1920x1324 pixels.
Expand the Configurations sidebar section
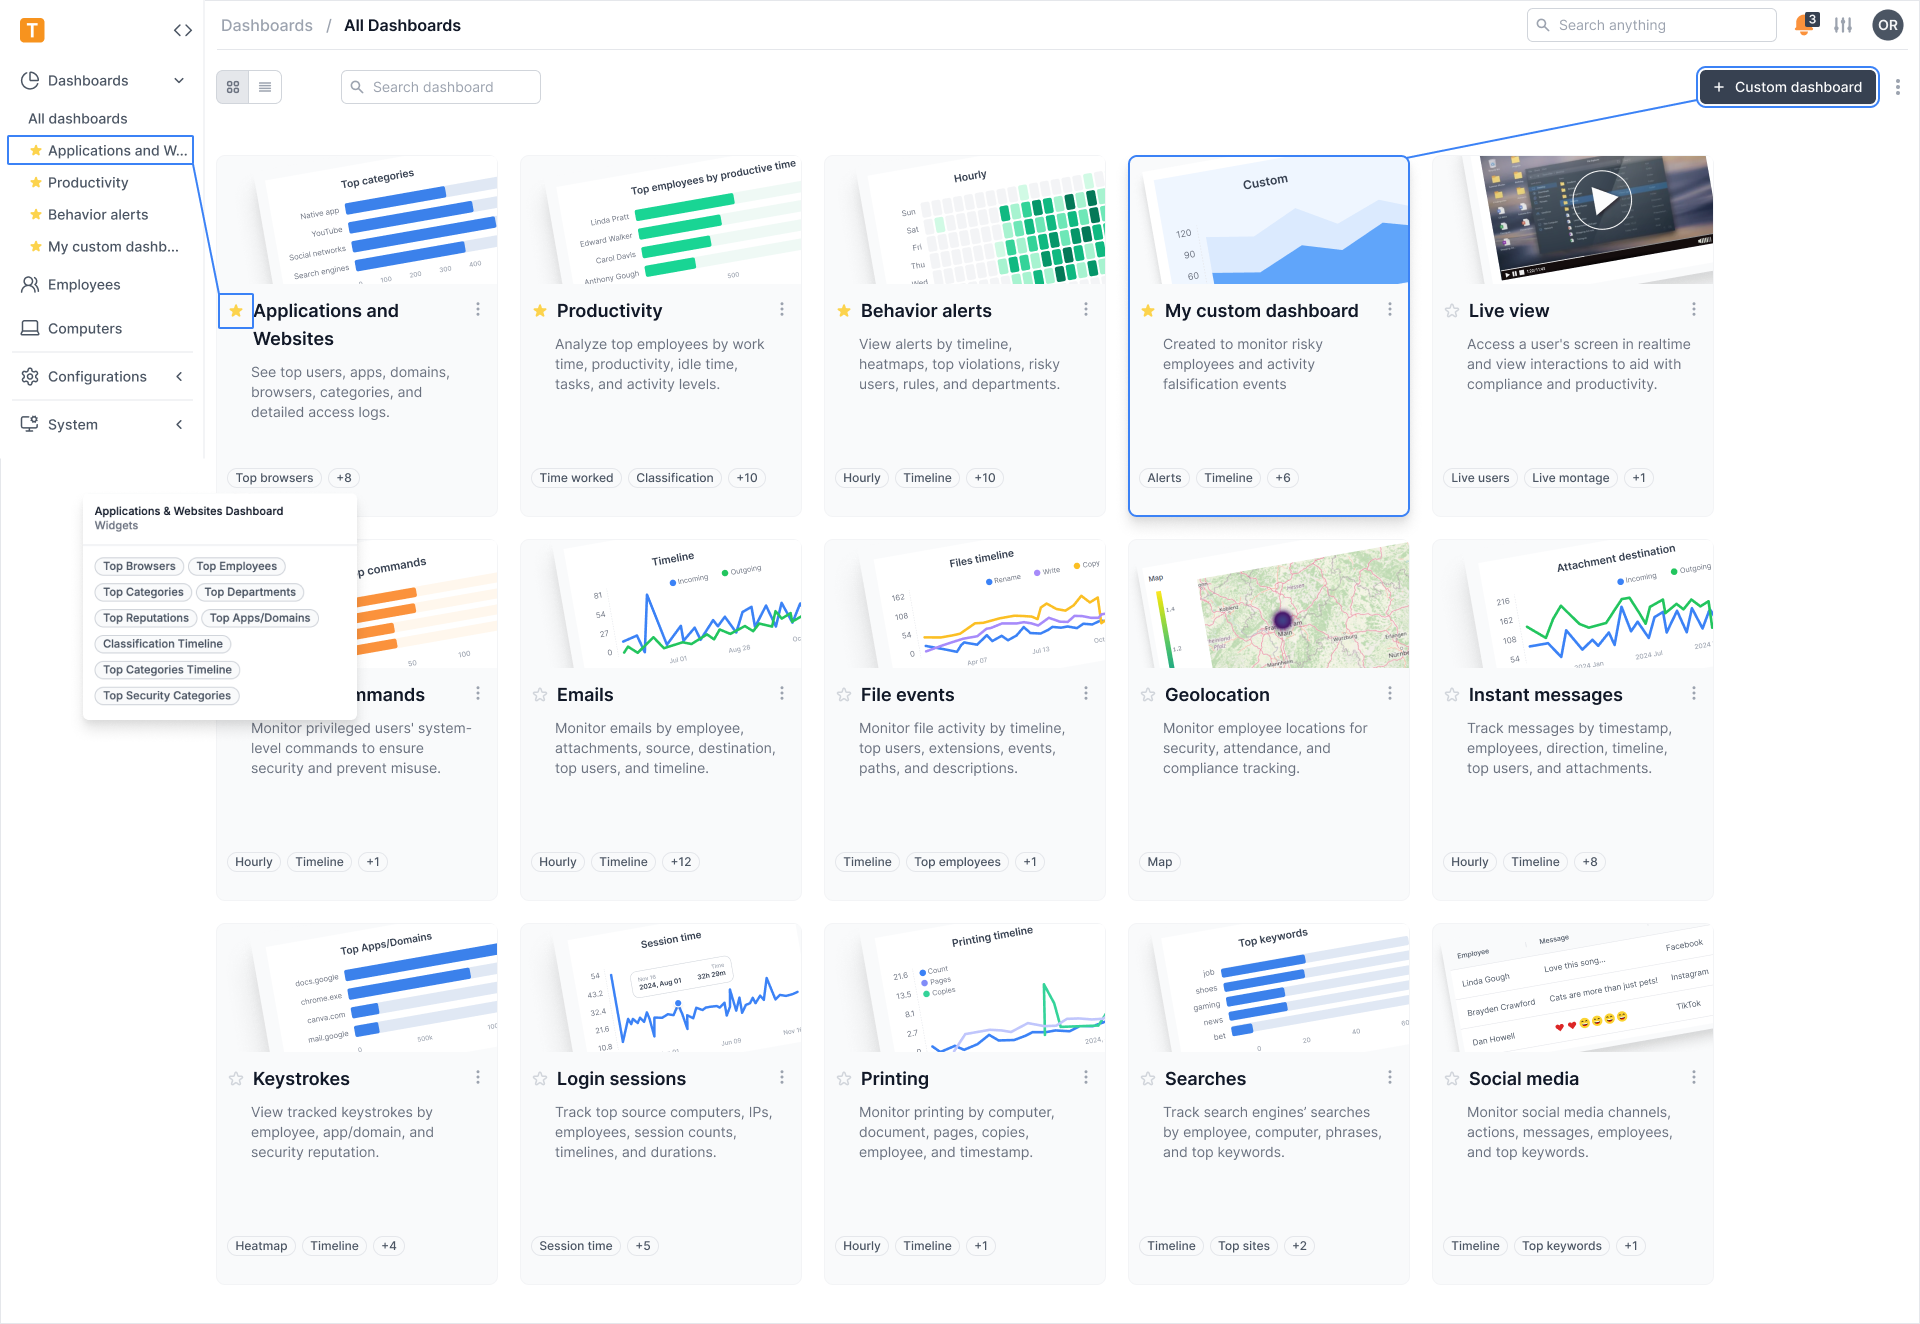pos(179,377)
